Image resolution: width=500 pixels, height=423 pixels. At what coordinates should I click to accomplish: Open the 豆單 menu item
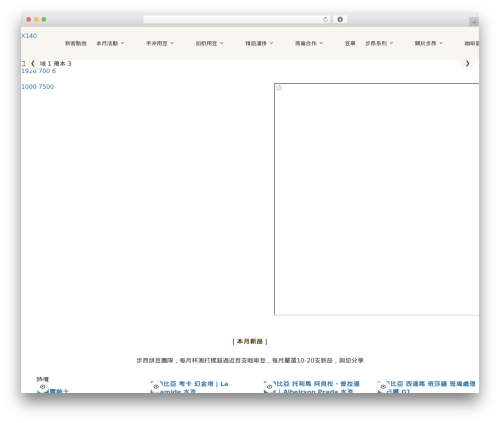350,43
